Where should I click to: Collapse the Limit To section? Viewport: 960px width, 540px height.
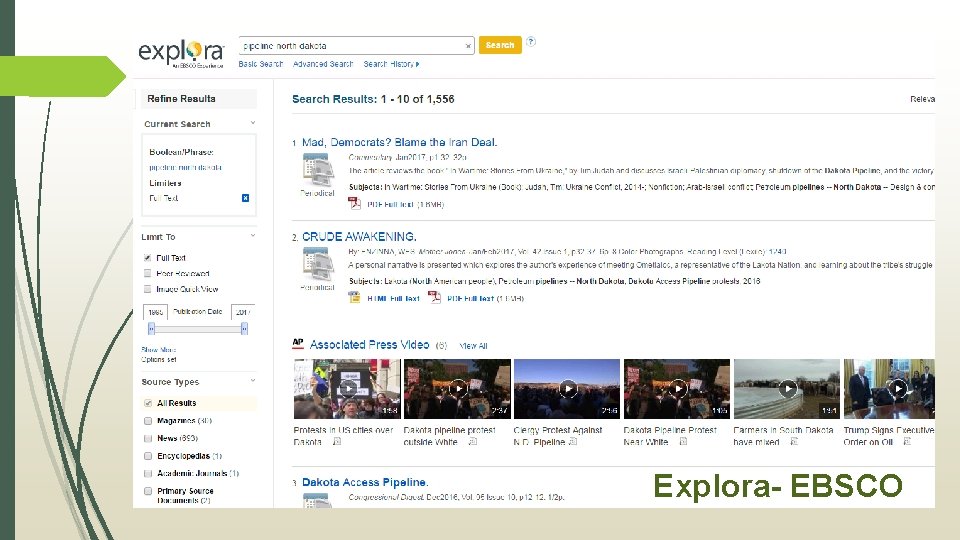tap(253, 236)
